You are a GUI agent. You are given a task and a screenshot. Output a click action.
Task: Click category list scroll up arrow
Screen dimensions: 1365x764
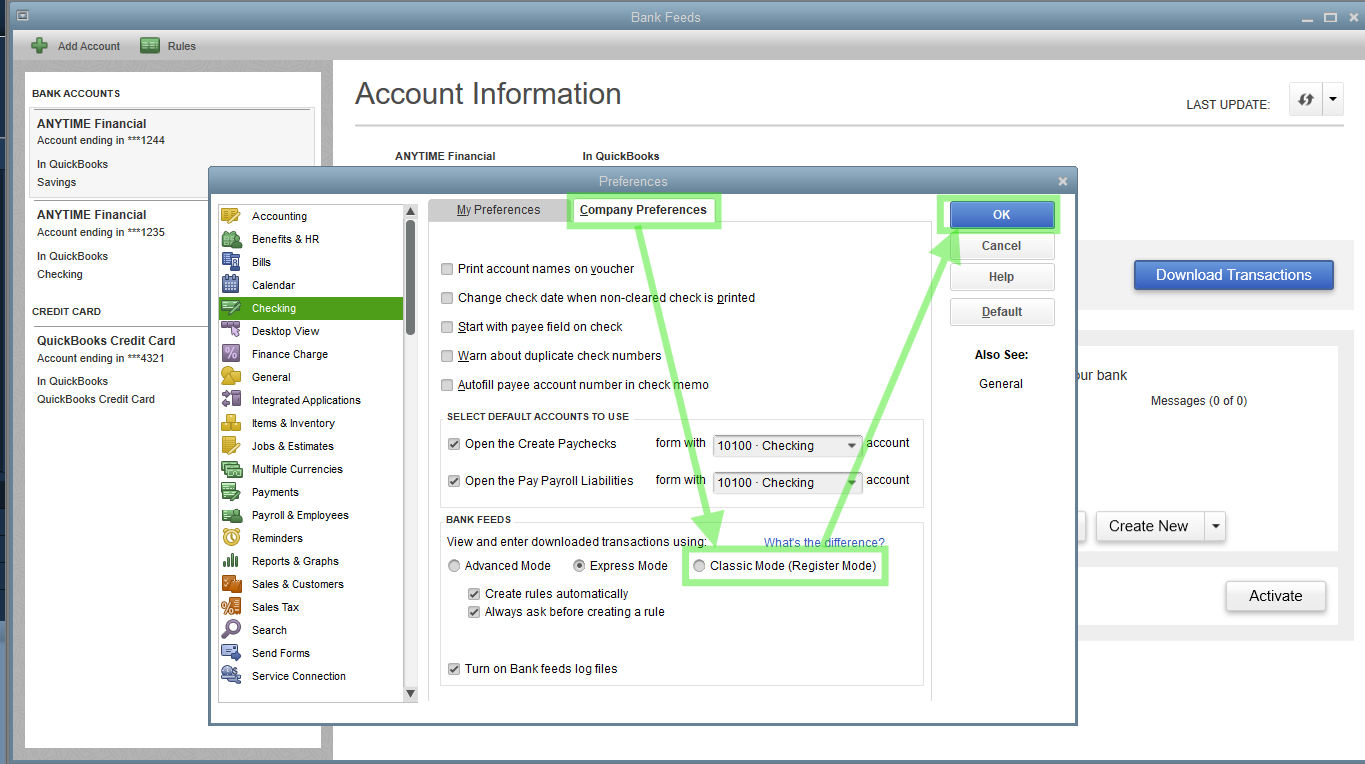click(410, 211)
